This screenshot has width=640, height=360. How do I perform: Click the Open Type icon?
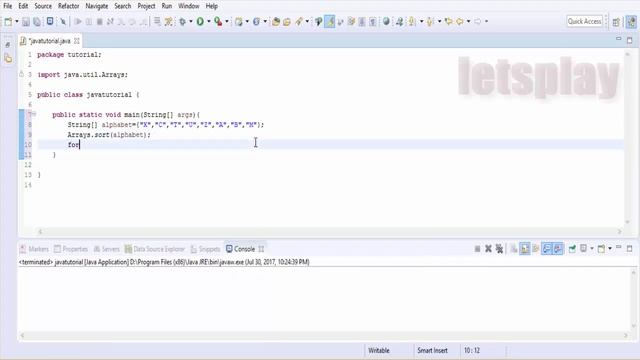pyautogui.click(x=276, y=22)
